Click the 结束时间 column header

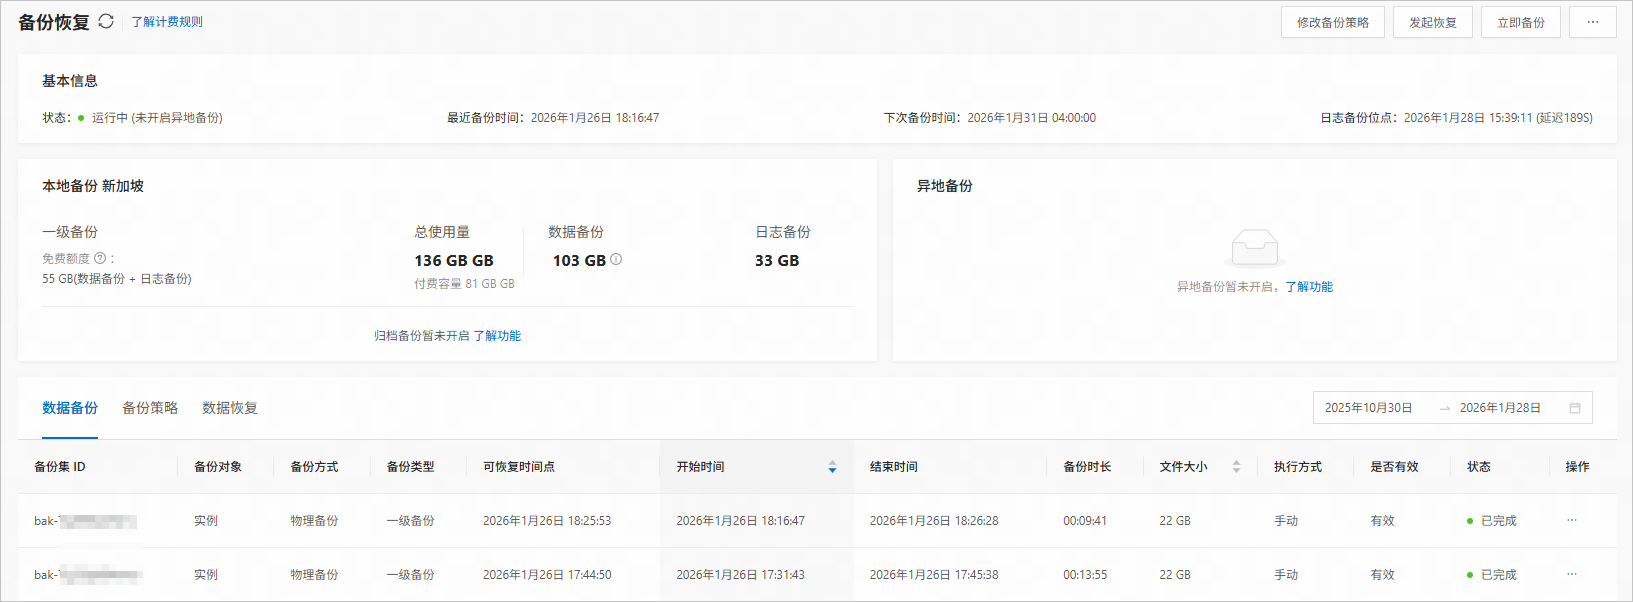pyautogui.click(x=894, y=467)
